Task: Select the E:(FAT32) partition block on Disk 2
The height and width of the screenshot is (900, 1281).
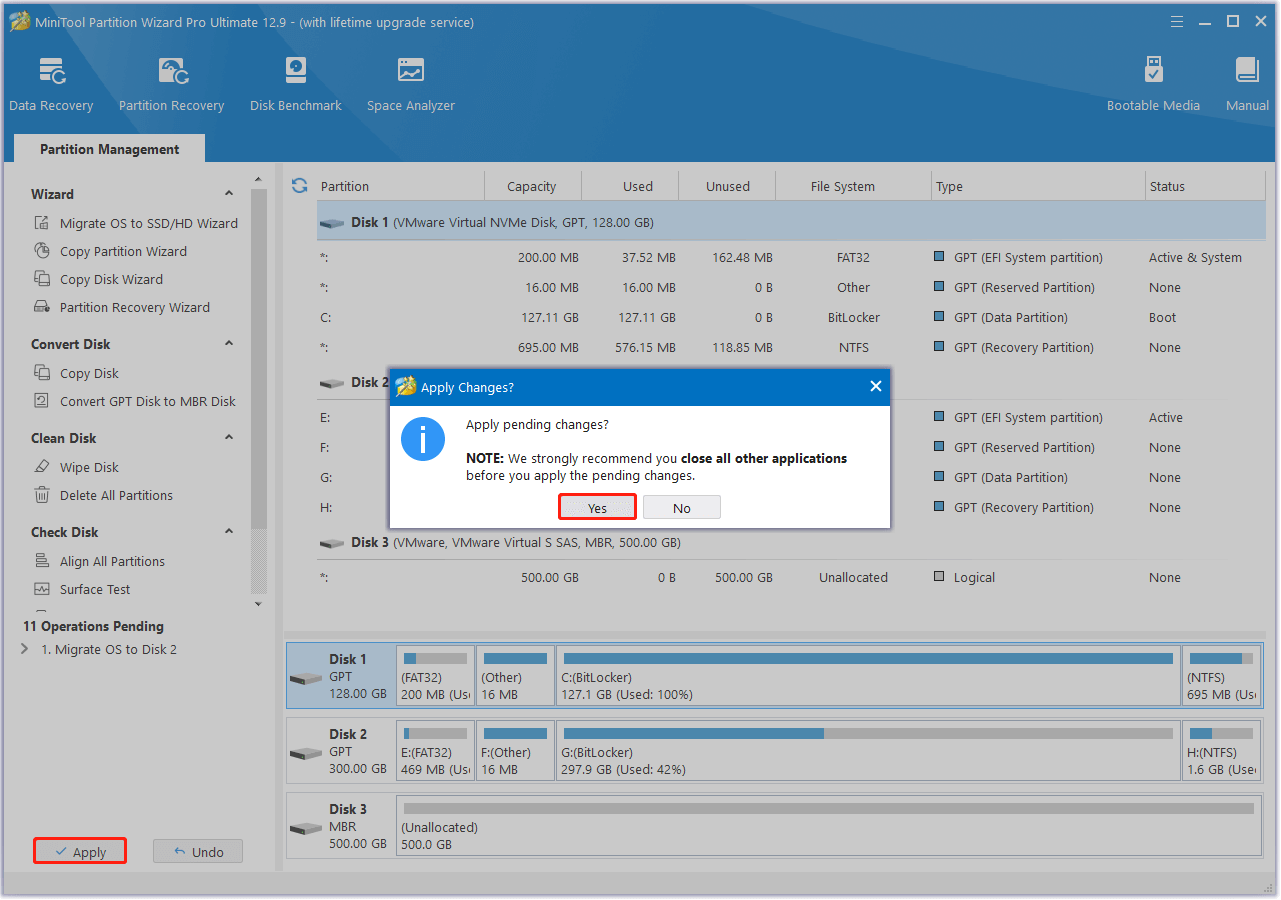Action: click(x=436, y=750)
